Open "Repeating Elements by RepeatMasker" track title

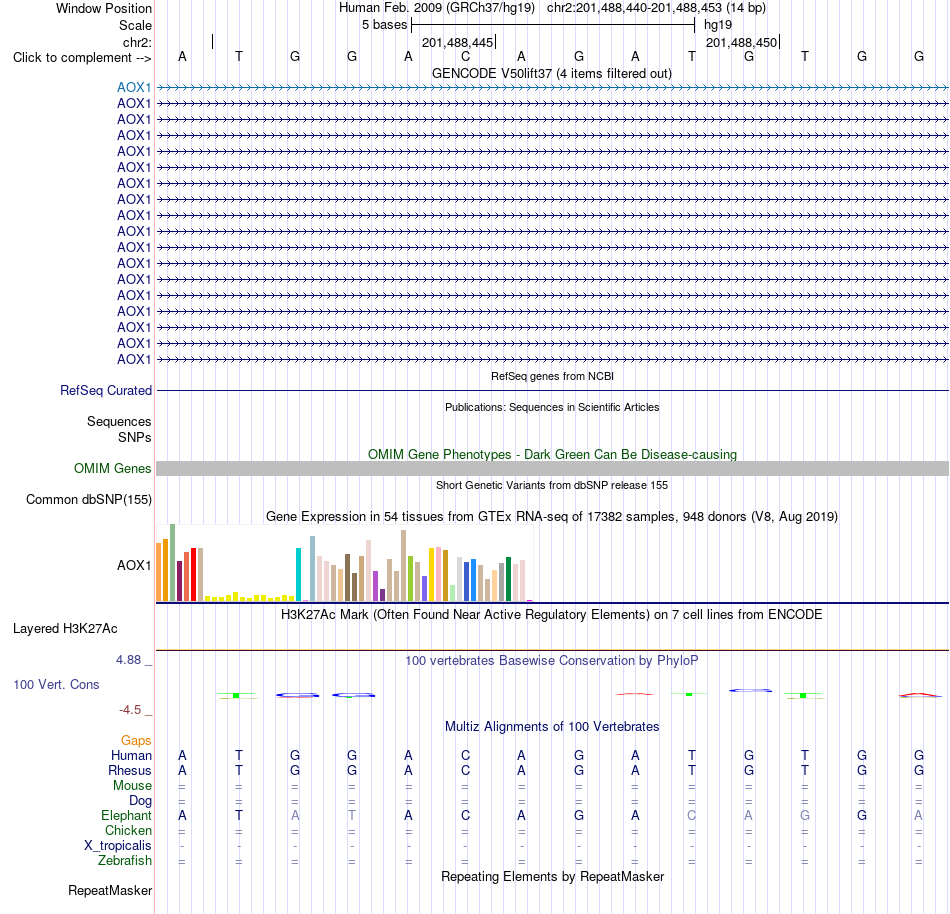[x=552, y=876]
